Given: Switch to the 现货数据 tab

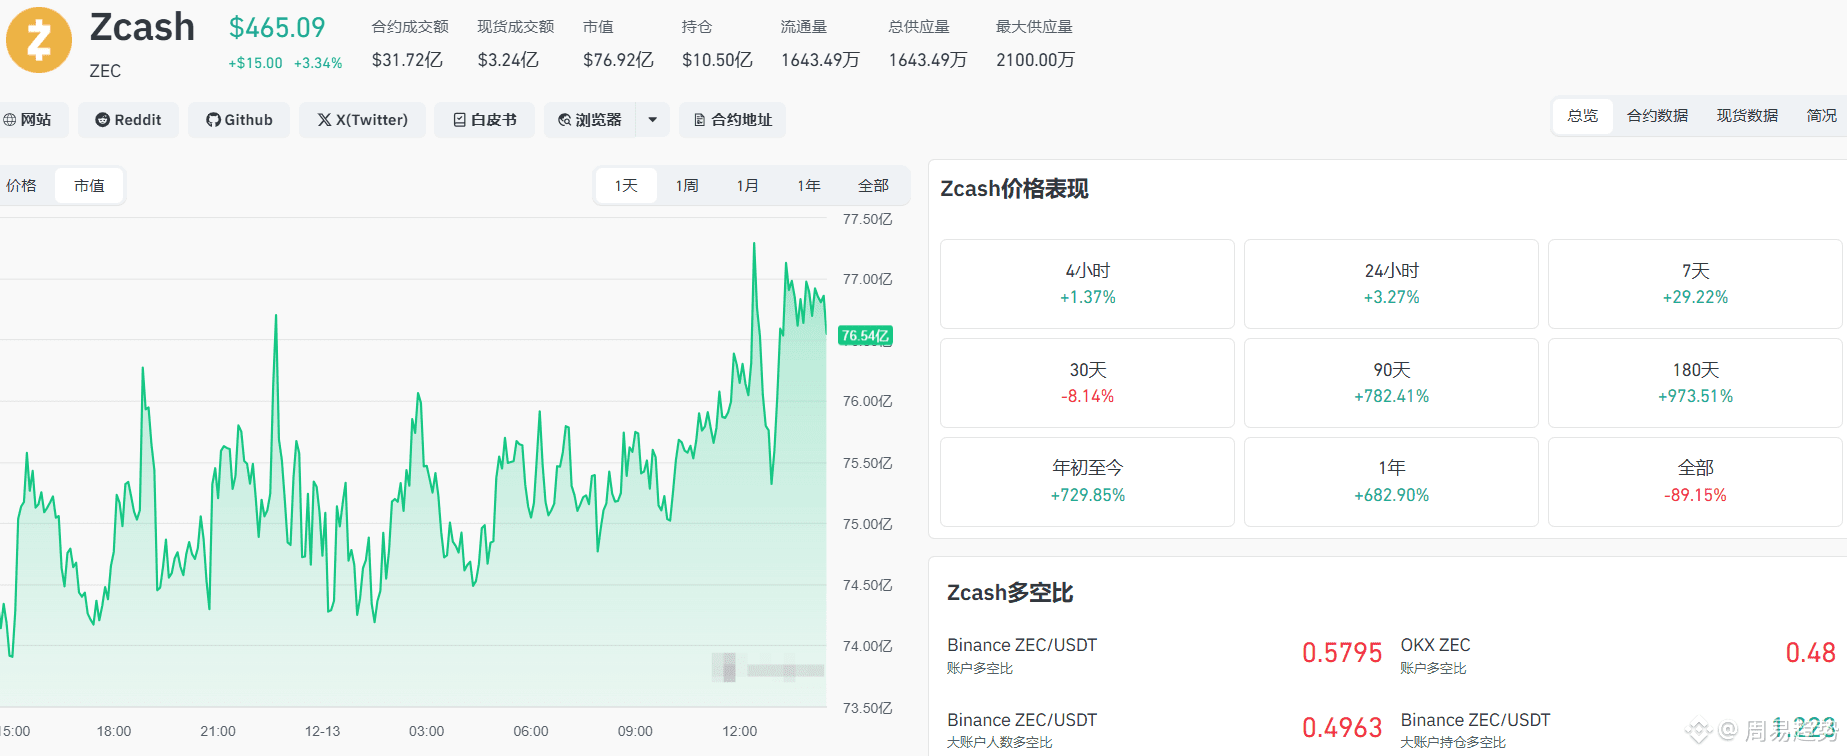Looking at the screenshot, I should 1748,116.
